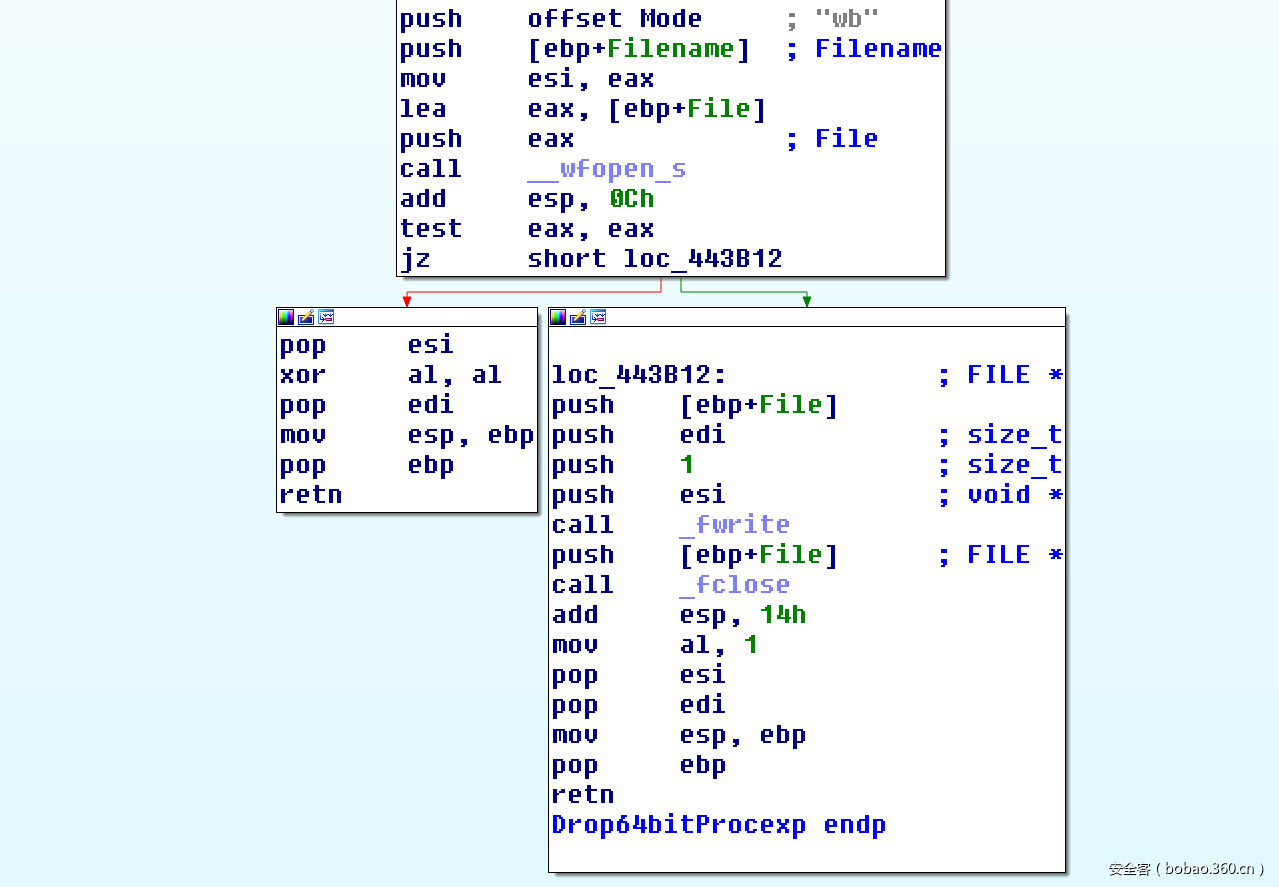This screenshot has height=887, width=1279.
Task: Click the blue Filename comment text
Action: tap(878, 48)
